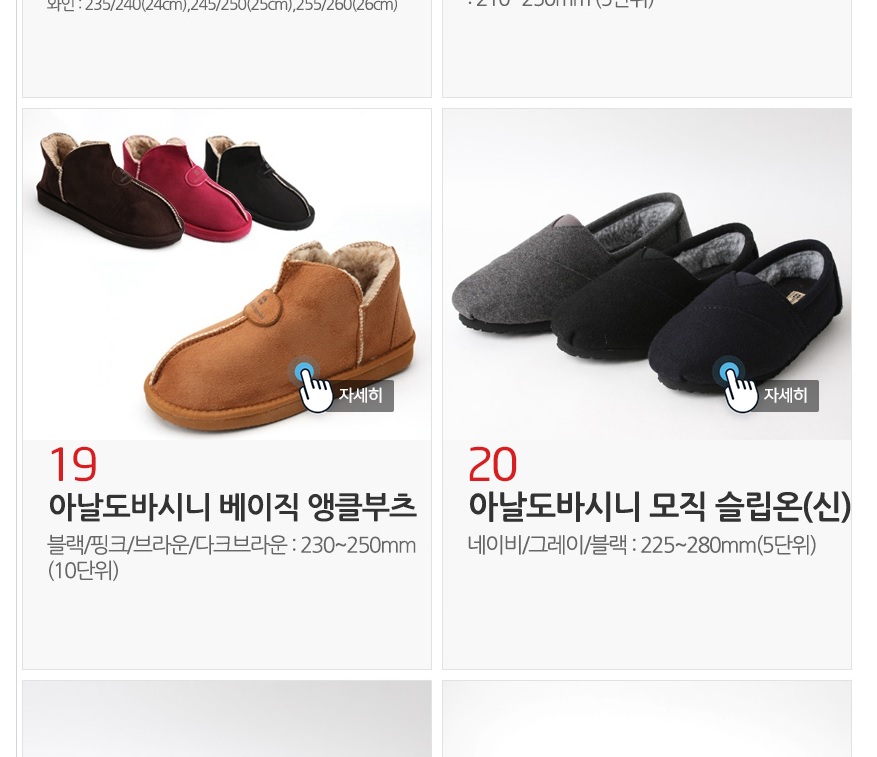Select the pink ankle boot image
Screen dimensions: 877x757
(187, 187)
